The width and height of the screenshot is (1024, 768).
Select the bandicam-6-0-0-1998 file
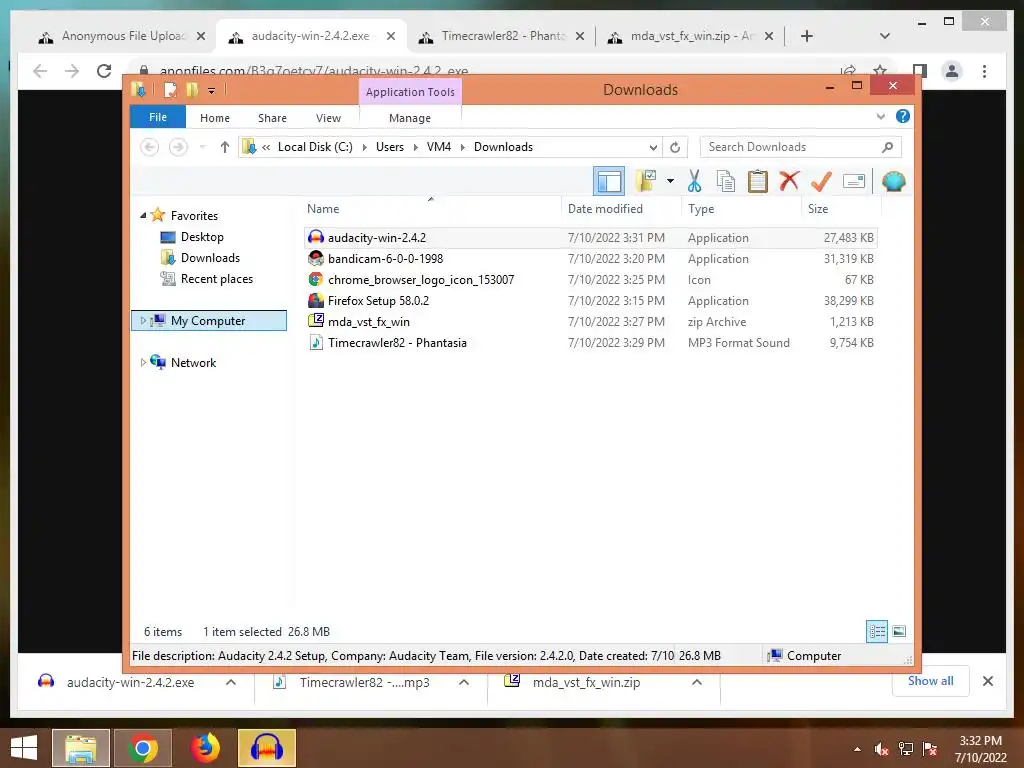pyautogui.click(x=590, y=259)
